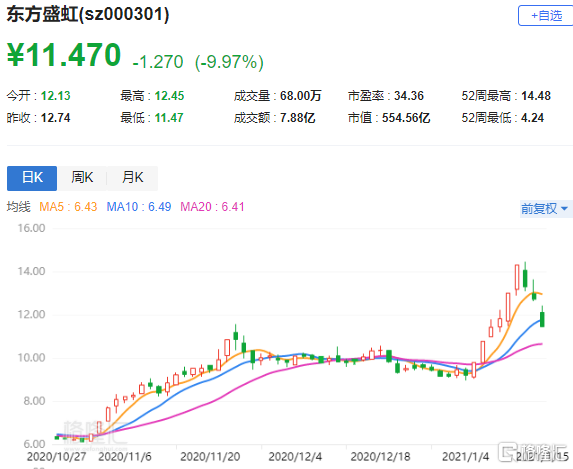Click the 2020/12/4 date axis label
Viewport: 573px width, 469px height.
pos(295,457)
